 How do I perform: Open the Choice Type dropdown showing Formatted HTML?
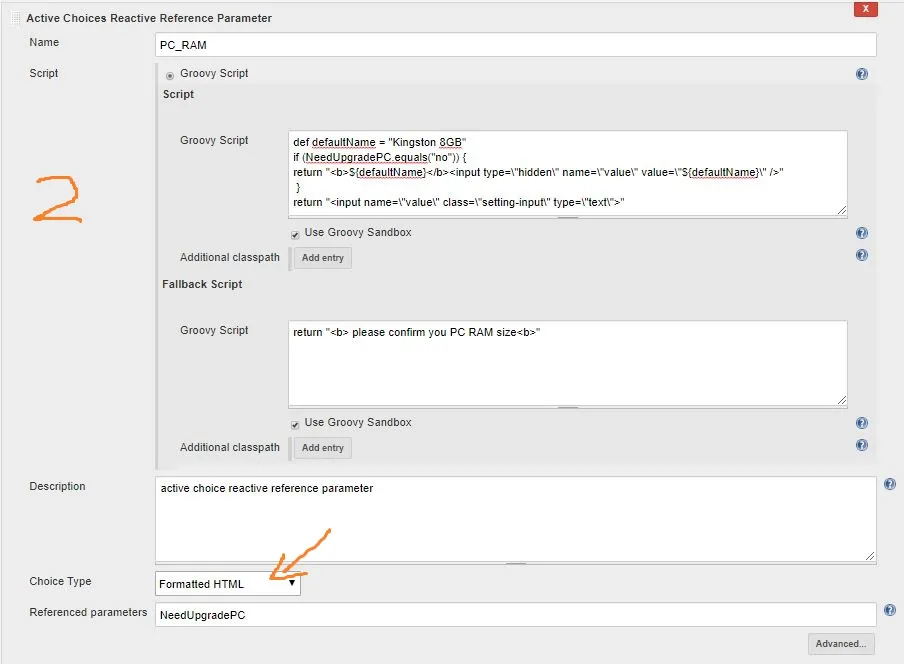click(228, 584)
